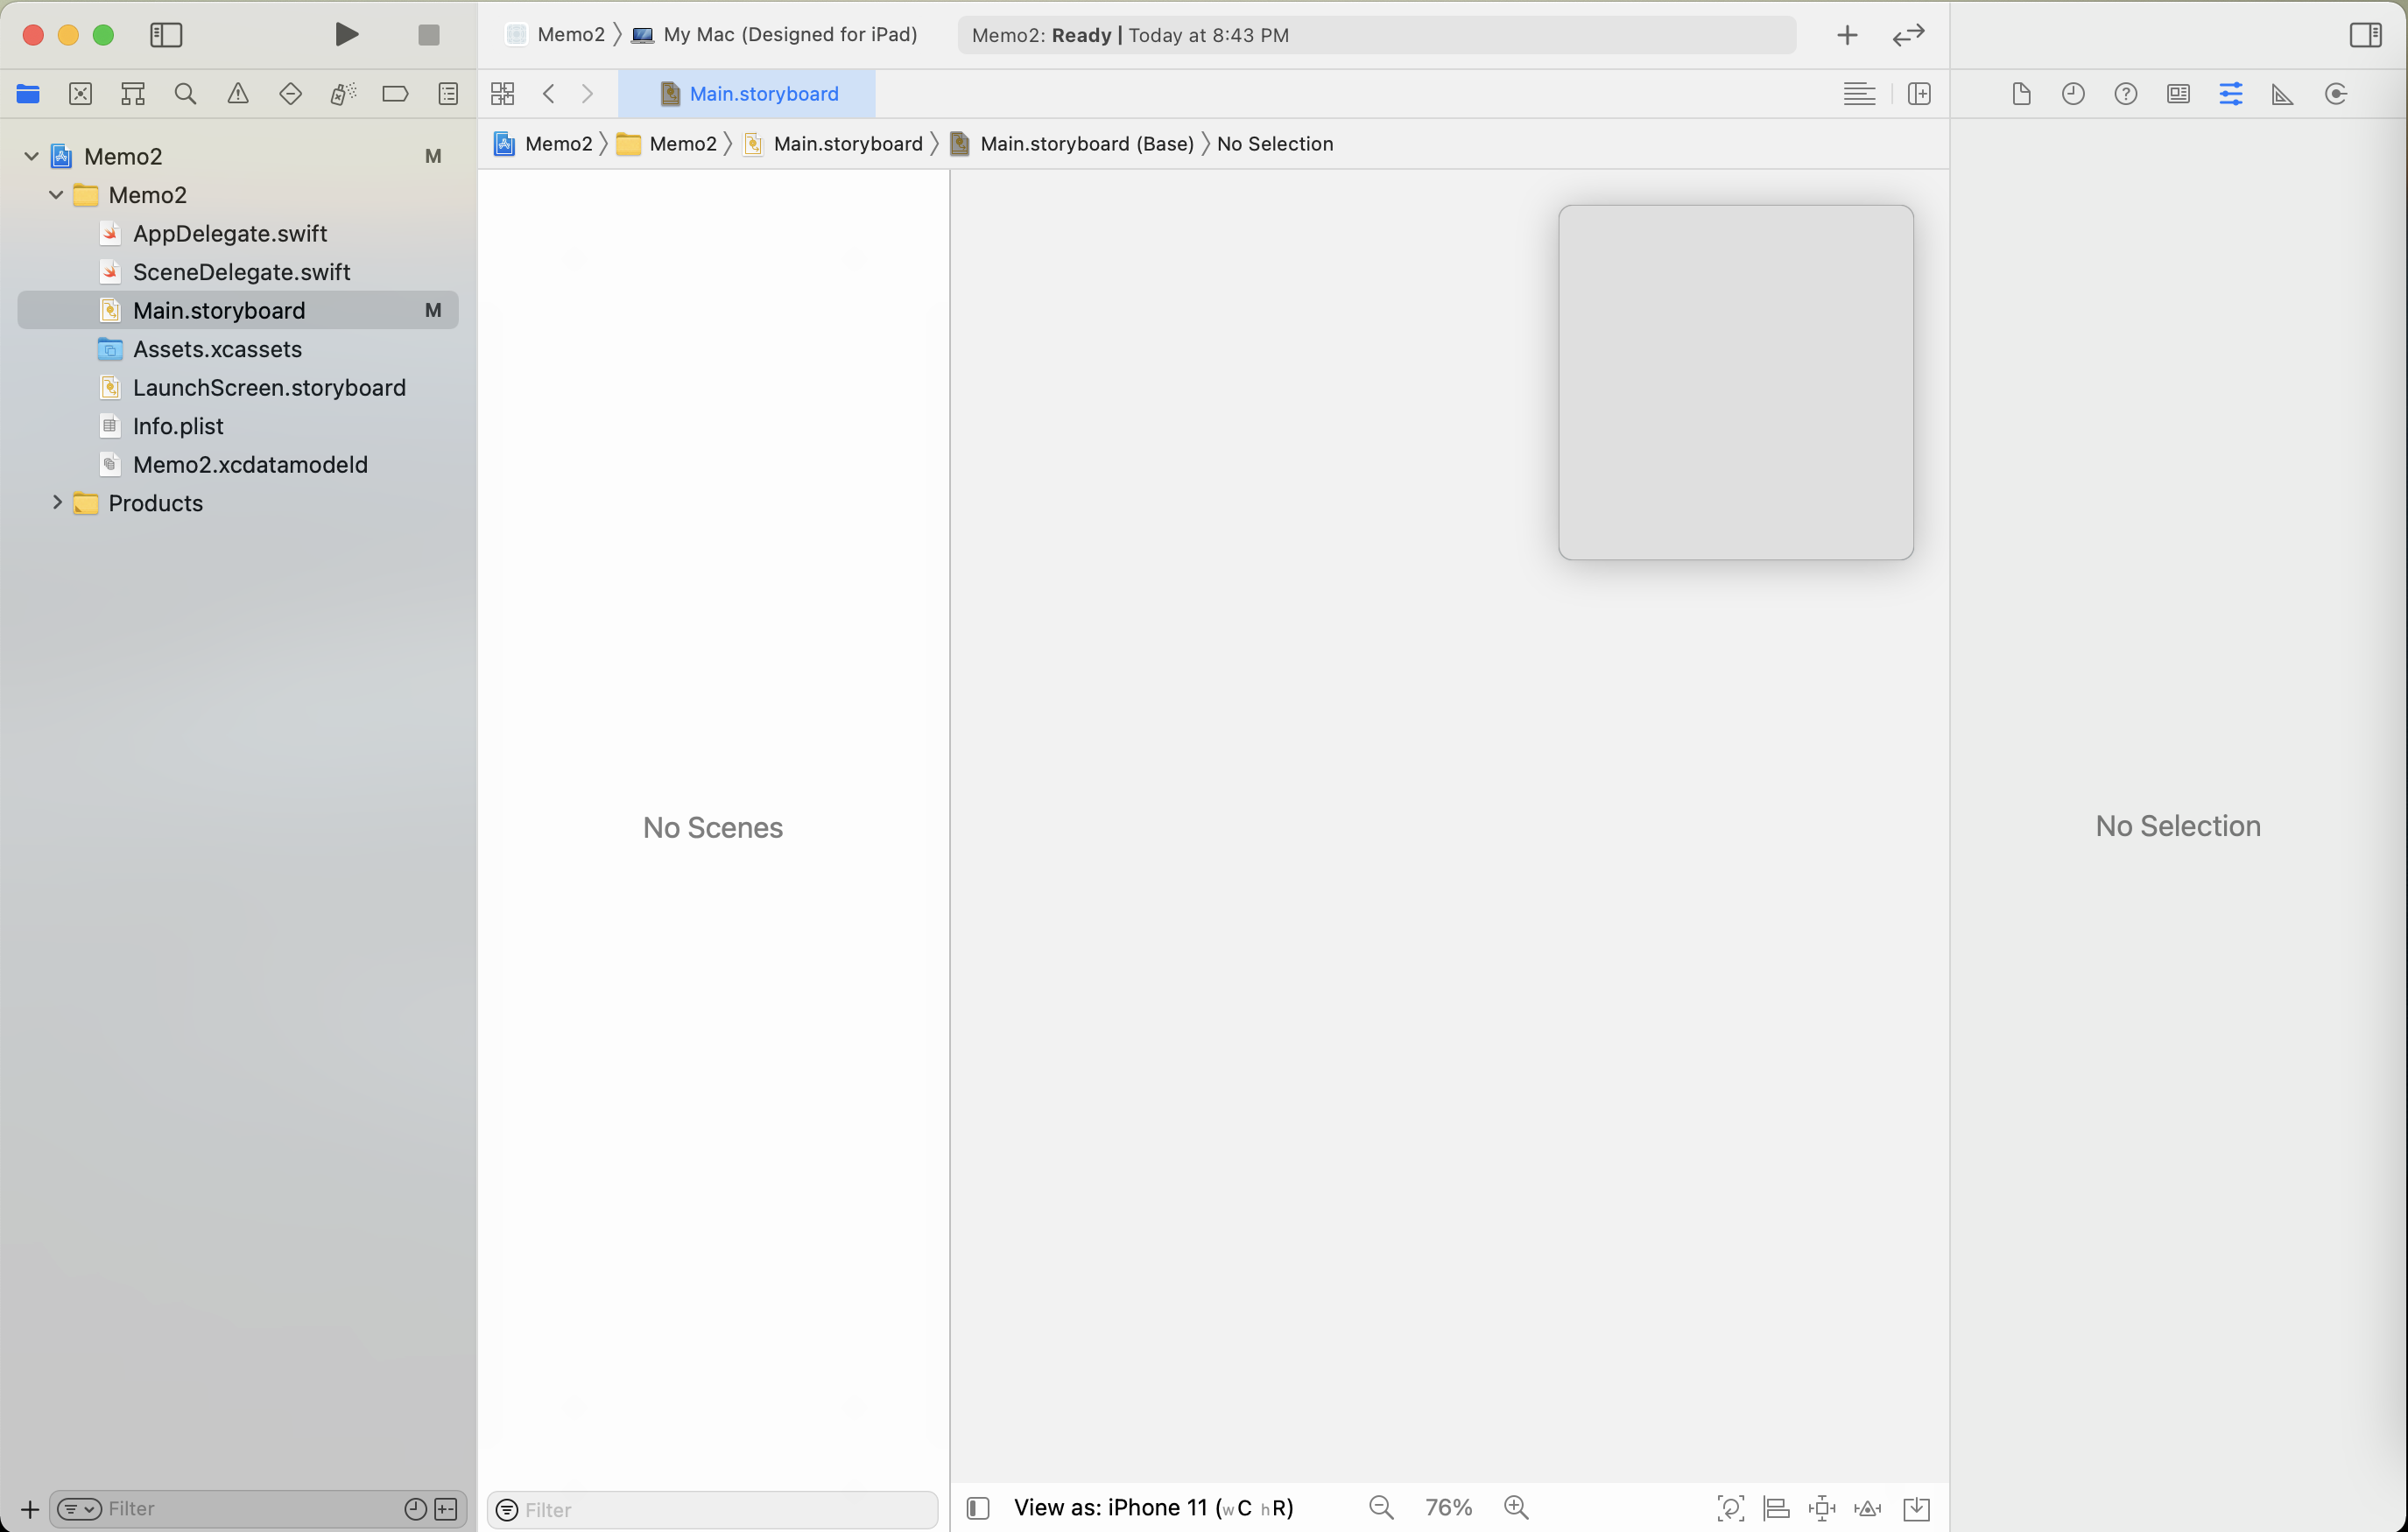This screenshot has width=2408, height=1532.
Task: Toggle the navigator sidebar visibility
Action: tap(166, 35)
